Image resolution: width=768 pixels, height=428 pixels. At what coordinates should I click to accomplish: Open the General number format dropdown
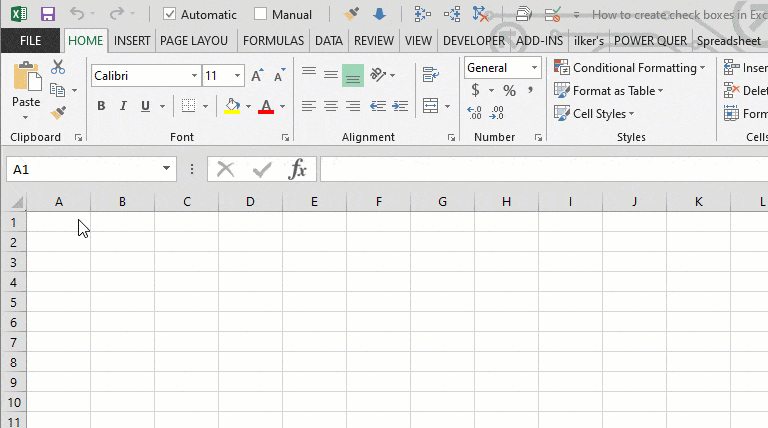point(534,68)
